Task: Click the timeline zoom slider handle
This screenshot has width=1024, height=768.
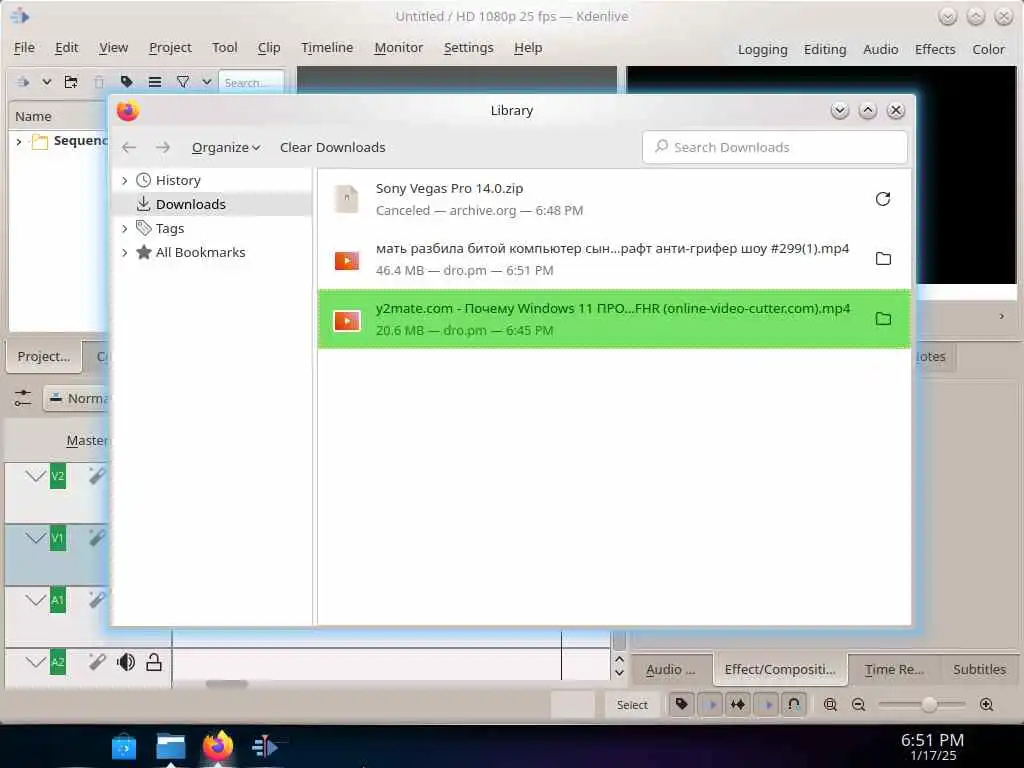Action: [x=929, y=705]
